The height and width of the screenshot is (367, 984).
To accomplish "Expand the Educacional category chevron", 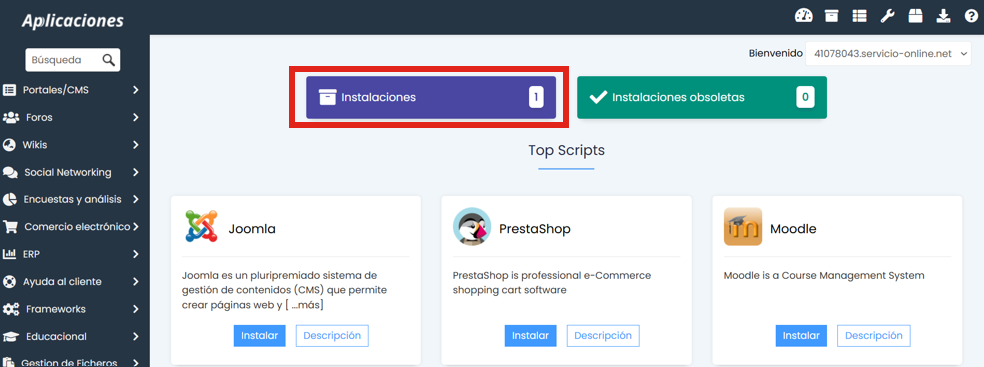I will (x=136, y=337).
